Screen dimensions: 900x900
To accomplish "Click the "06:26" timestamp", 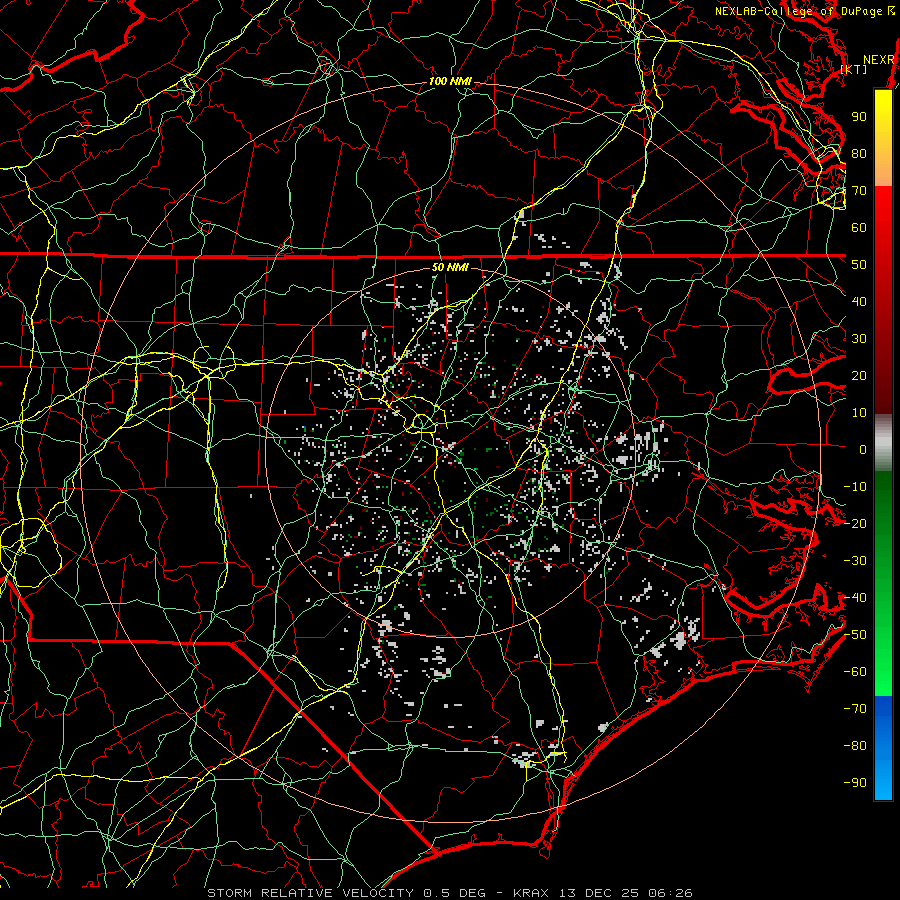I will tap(670, 893).
